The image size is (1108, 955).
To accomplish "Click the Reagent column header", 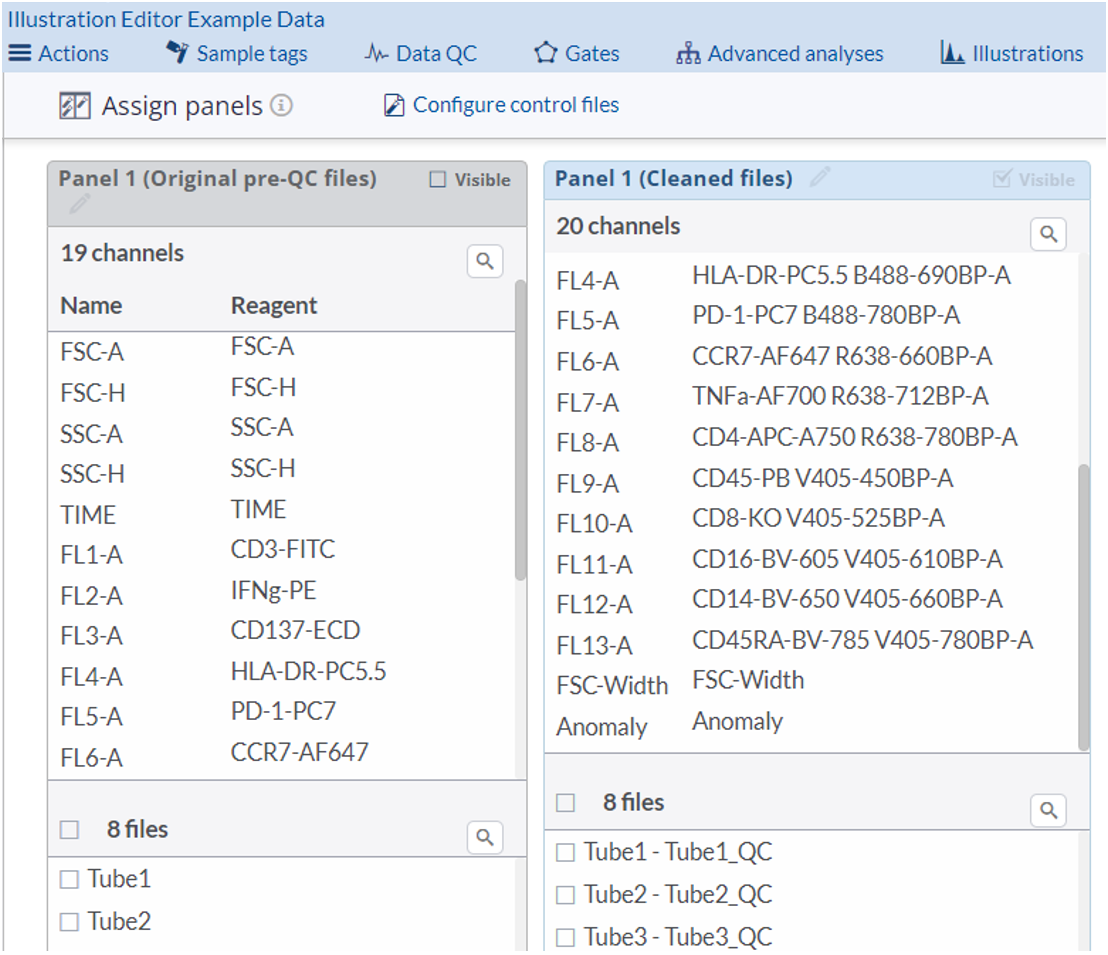I will pyautogui.click(x=274, y=306).
